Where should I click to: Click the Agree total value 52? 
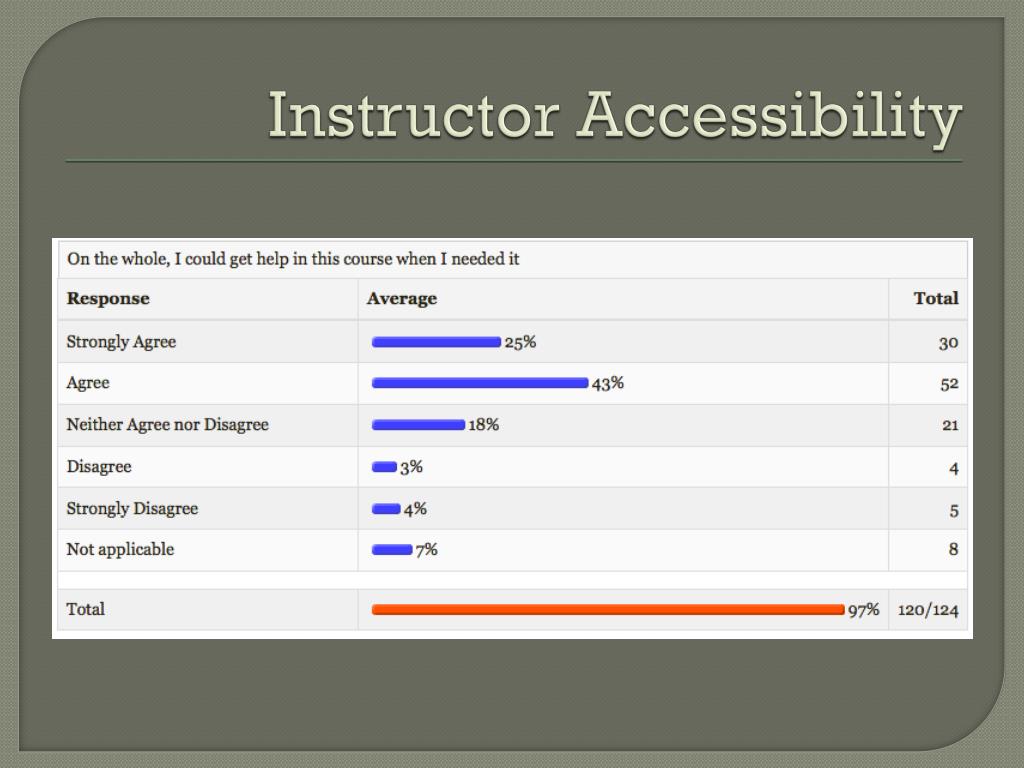point(950,384)
